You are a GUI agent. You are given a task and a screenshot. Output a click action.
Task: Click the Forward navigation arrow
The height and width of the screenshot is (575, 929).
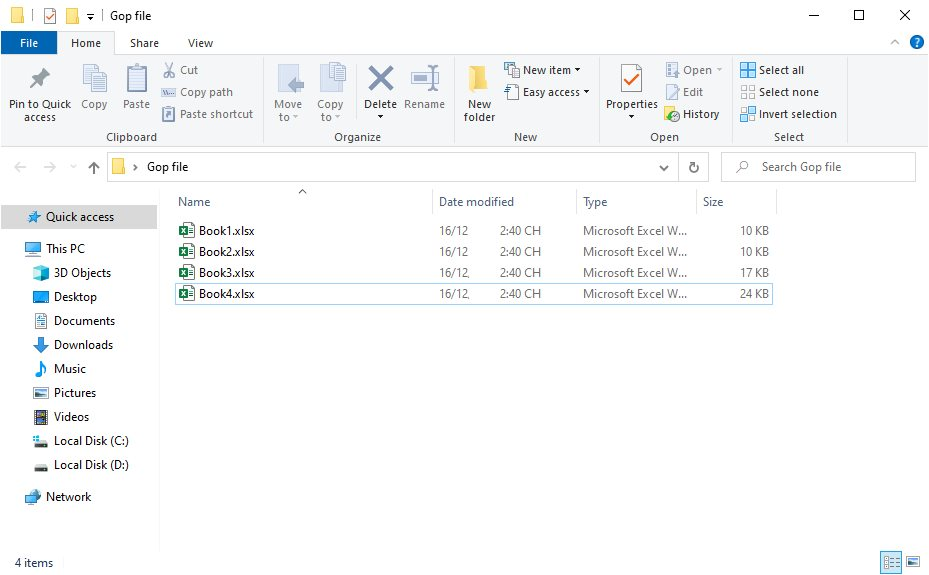[50, 167]
